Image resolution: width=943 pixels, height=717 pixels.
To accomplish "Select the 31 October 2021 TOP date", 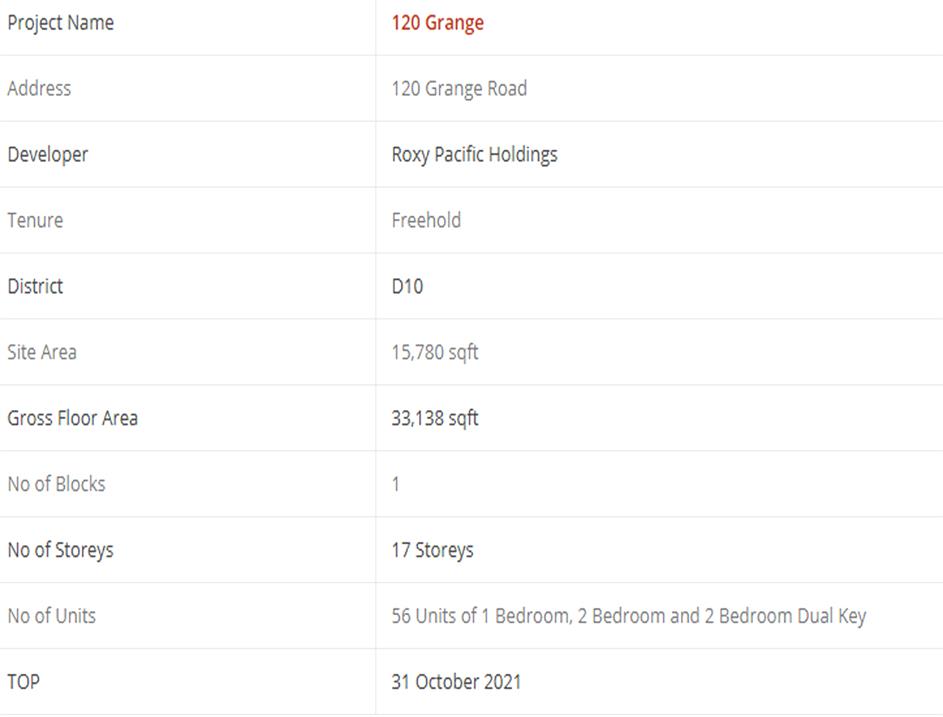I will [456, 683].
